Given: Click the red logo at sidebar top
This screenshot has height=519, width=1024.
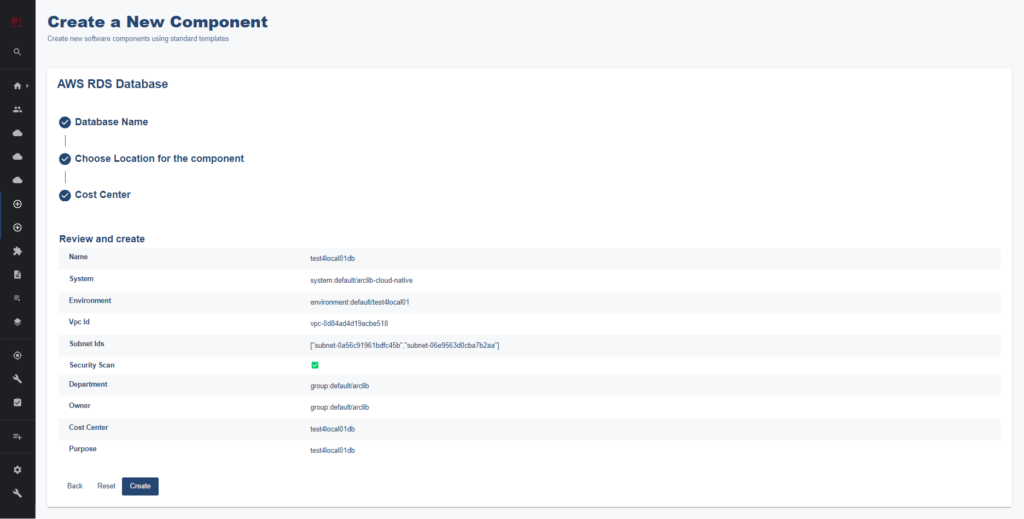Looking at the screenshot, I should click(x=17, y=20).
